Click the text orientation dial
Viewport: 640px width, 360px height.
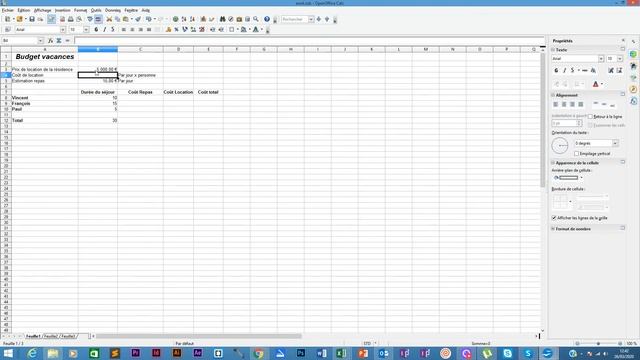pos(560,145)
